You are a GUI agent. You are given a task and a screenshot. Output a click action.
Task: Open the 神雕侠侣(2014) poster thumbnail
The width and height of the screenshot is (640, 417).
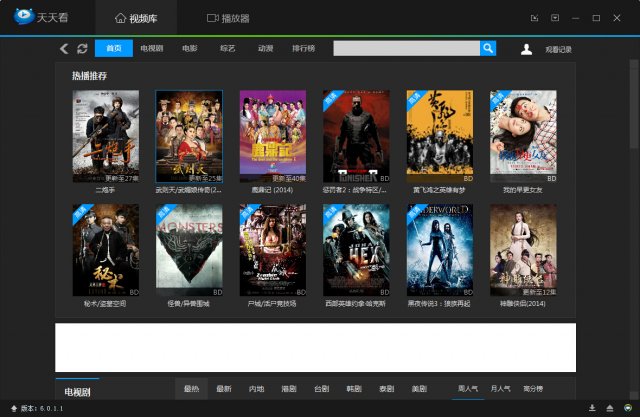(523, 250)
